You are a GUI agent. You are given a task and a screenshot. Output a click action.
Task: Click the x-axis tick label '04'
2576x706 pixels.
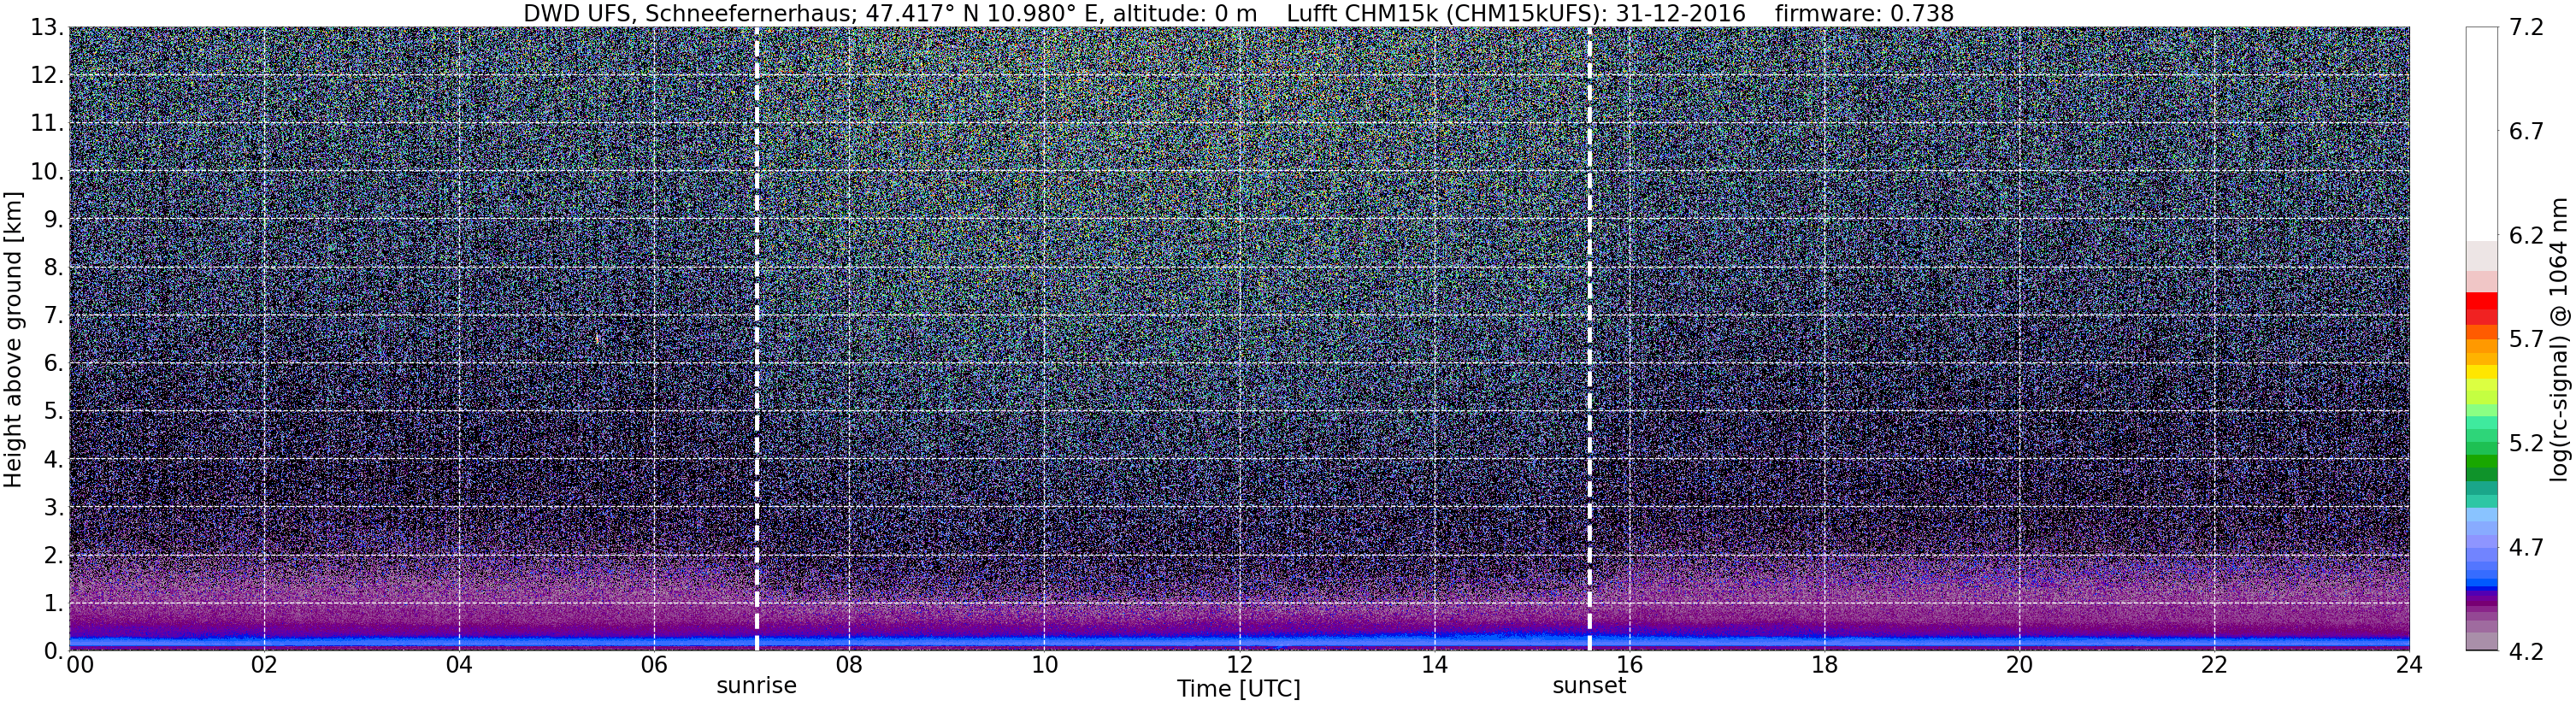(459, 666)
